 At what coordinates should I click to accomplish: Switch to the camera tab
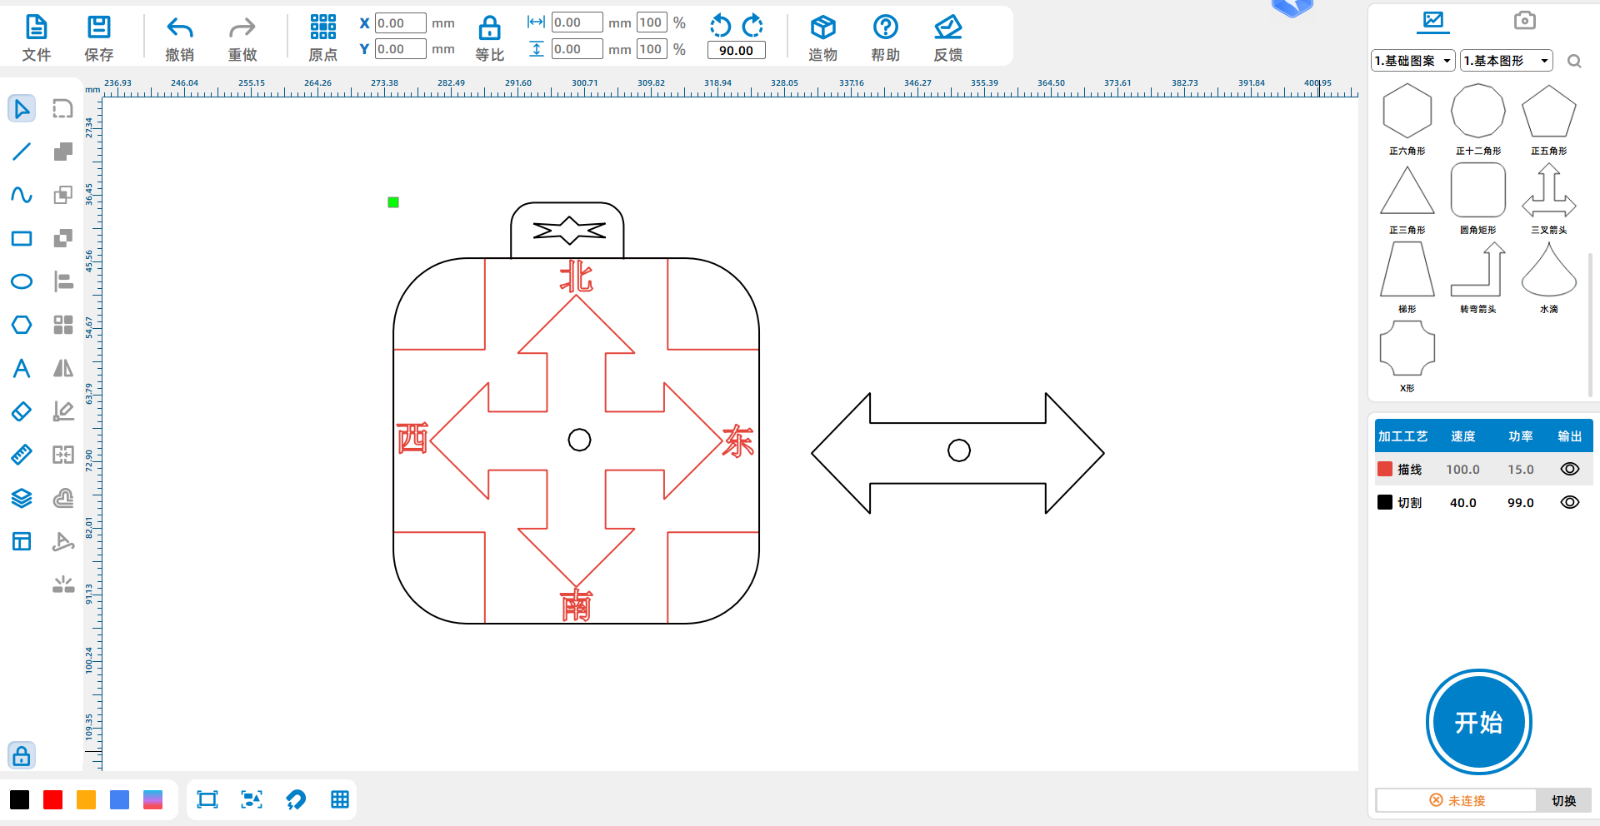coord(1524,20)
